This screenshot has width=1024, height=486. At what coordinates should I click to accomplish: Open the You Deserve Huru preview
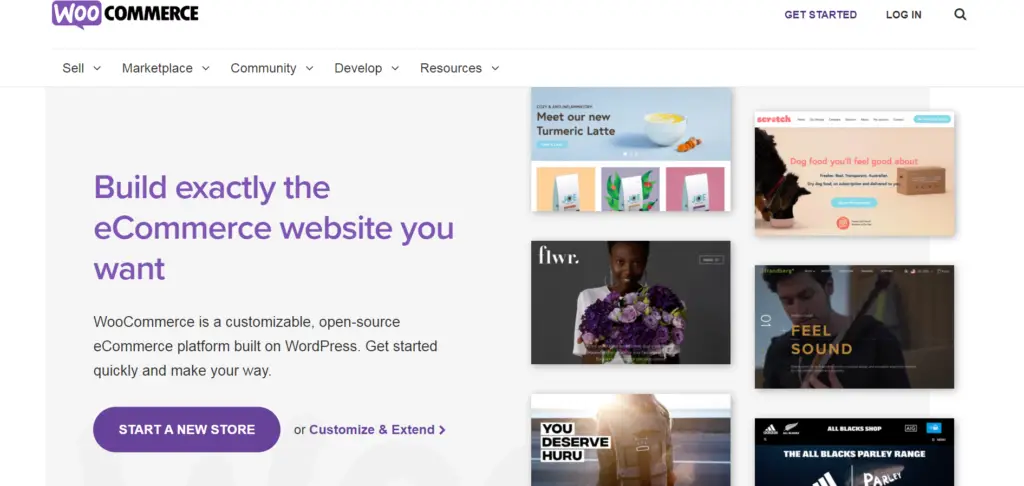coord(630,439)
